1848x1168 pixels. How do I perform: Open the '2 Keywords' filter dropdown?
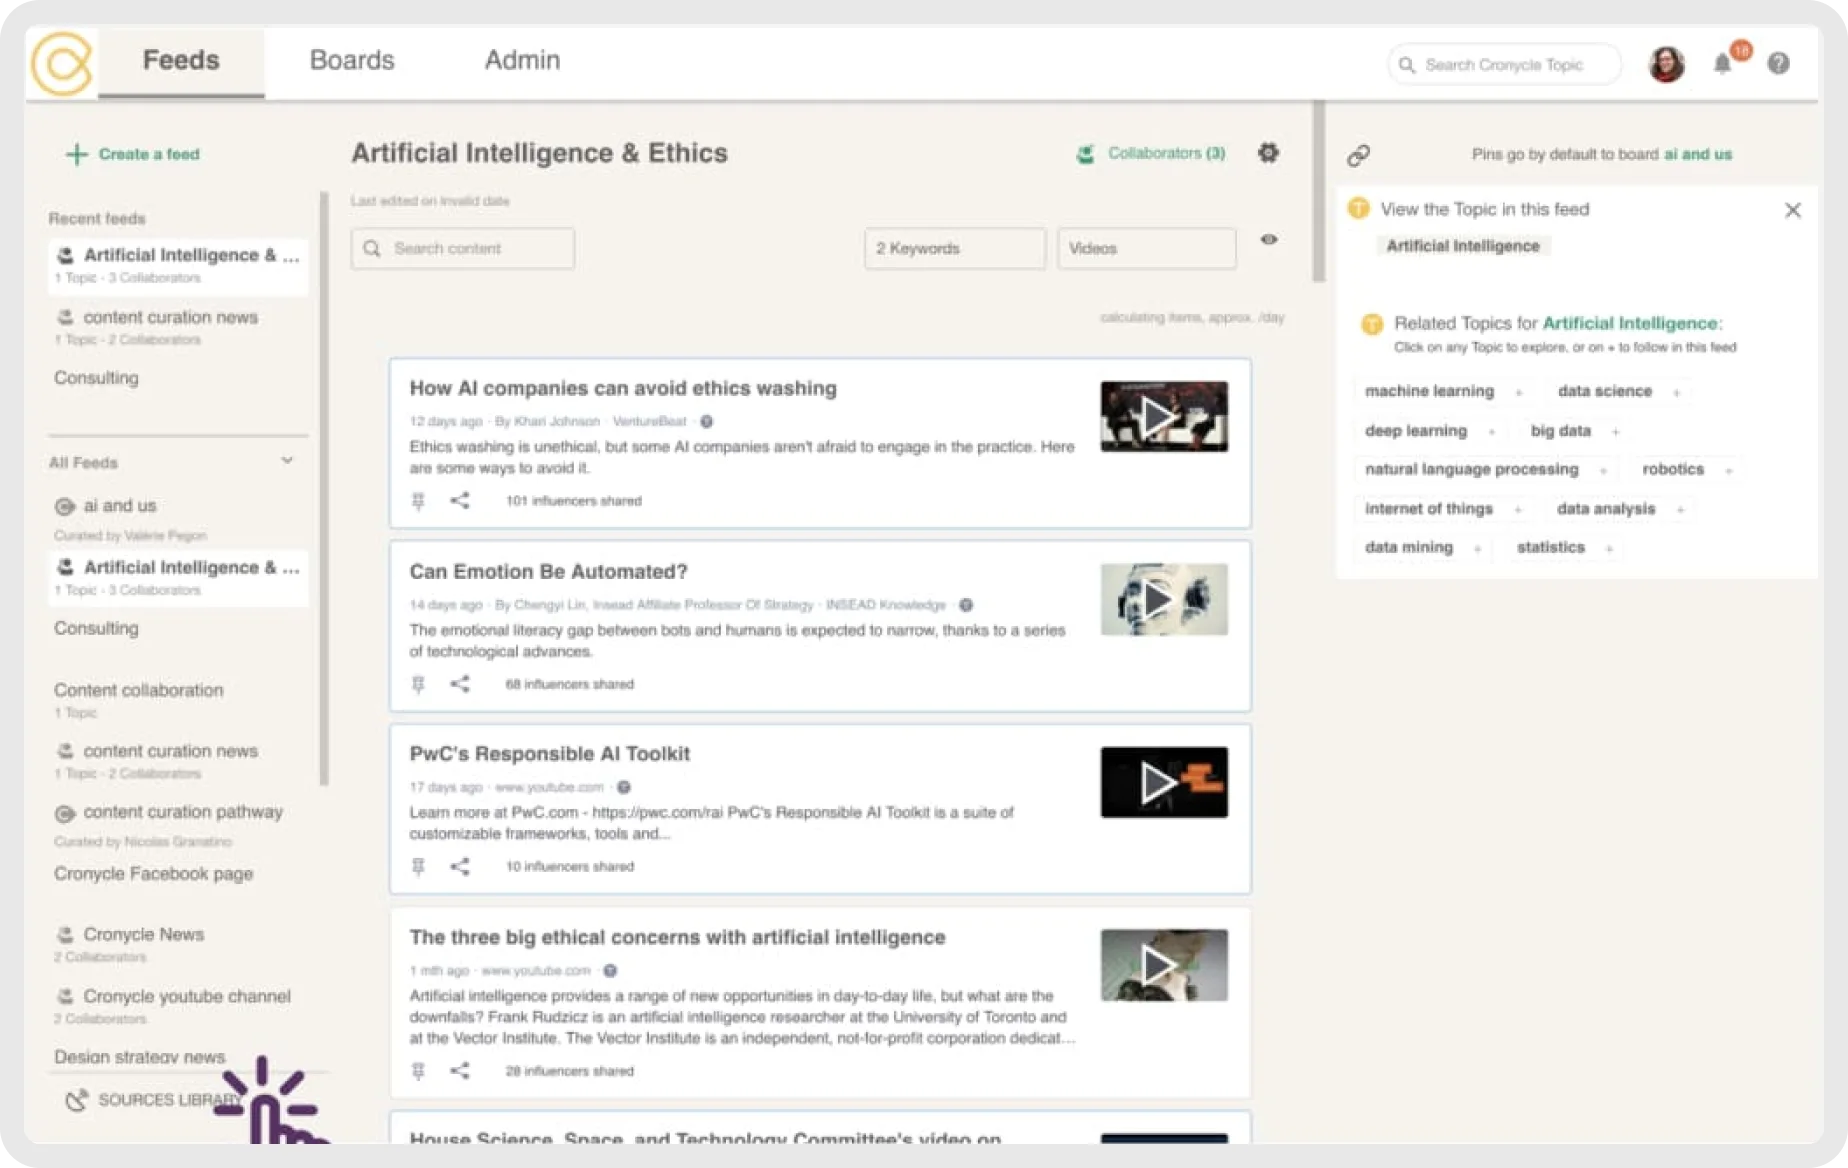[x=954, y=248]
